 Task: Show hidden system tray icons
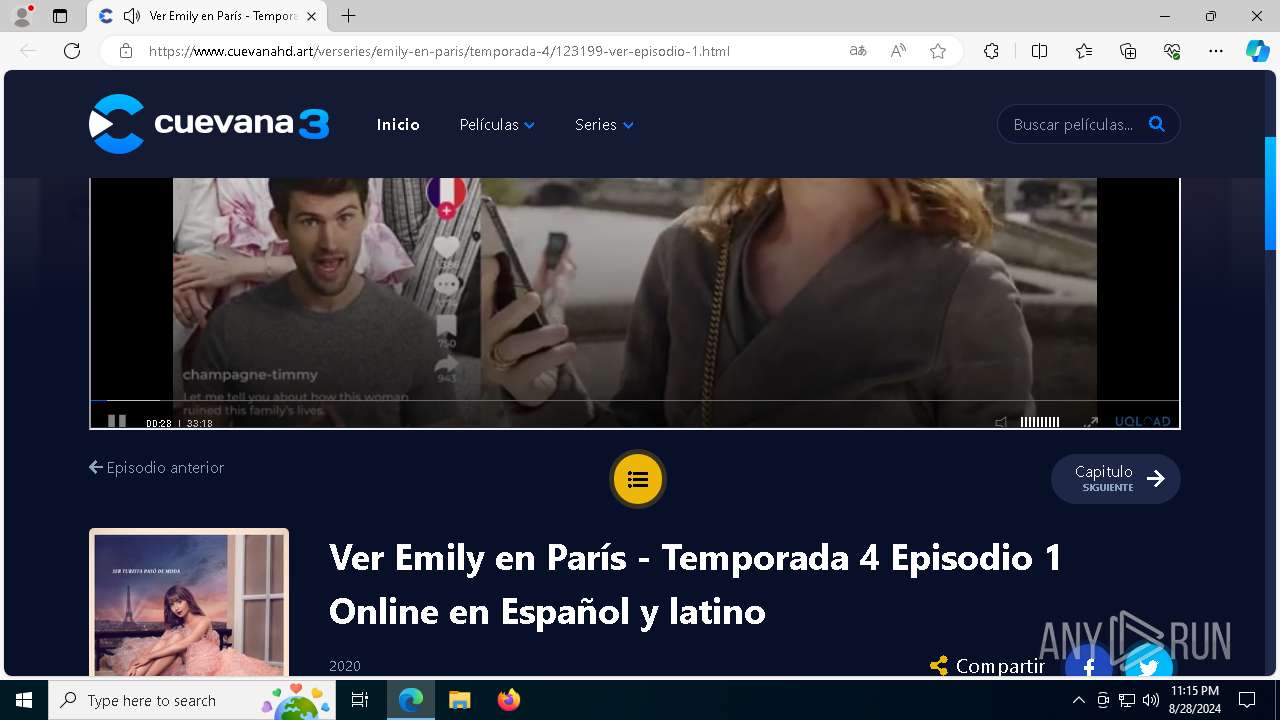pos(1078,700)
